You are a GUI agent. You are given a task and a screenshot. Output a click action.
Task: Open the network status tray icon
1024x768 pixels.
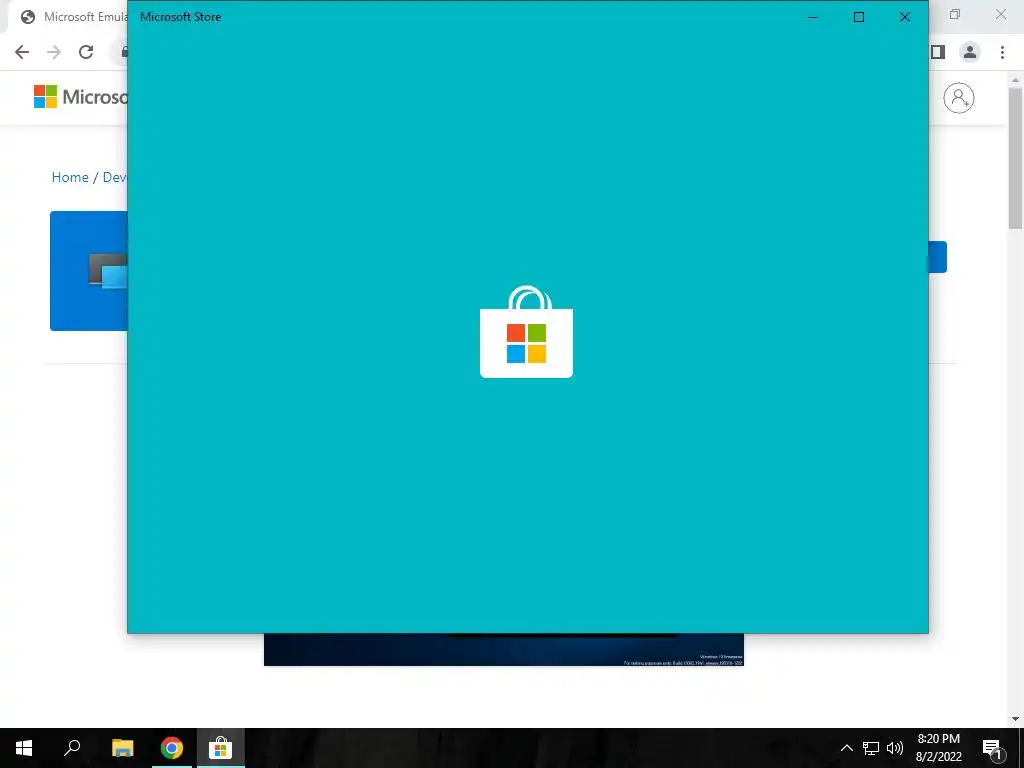871,748
